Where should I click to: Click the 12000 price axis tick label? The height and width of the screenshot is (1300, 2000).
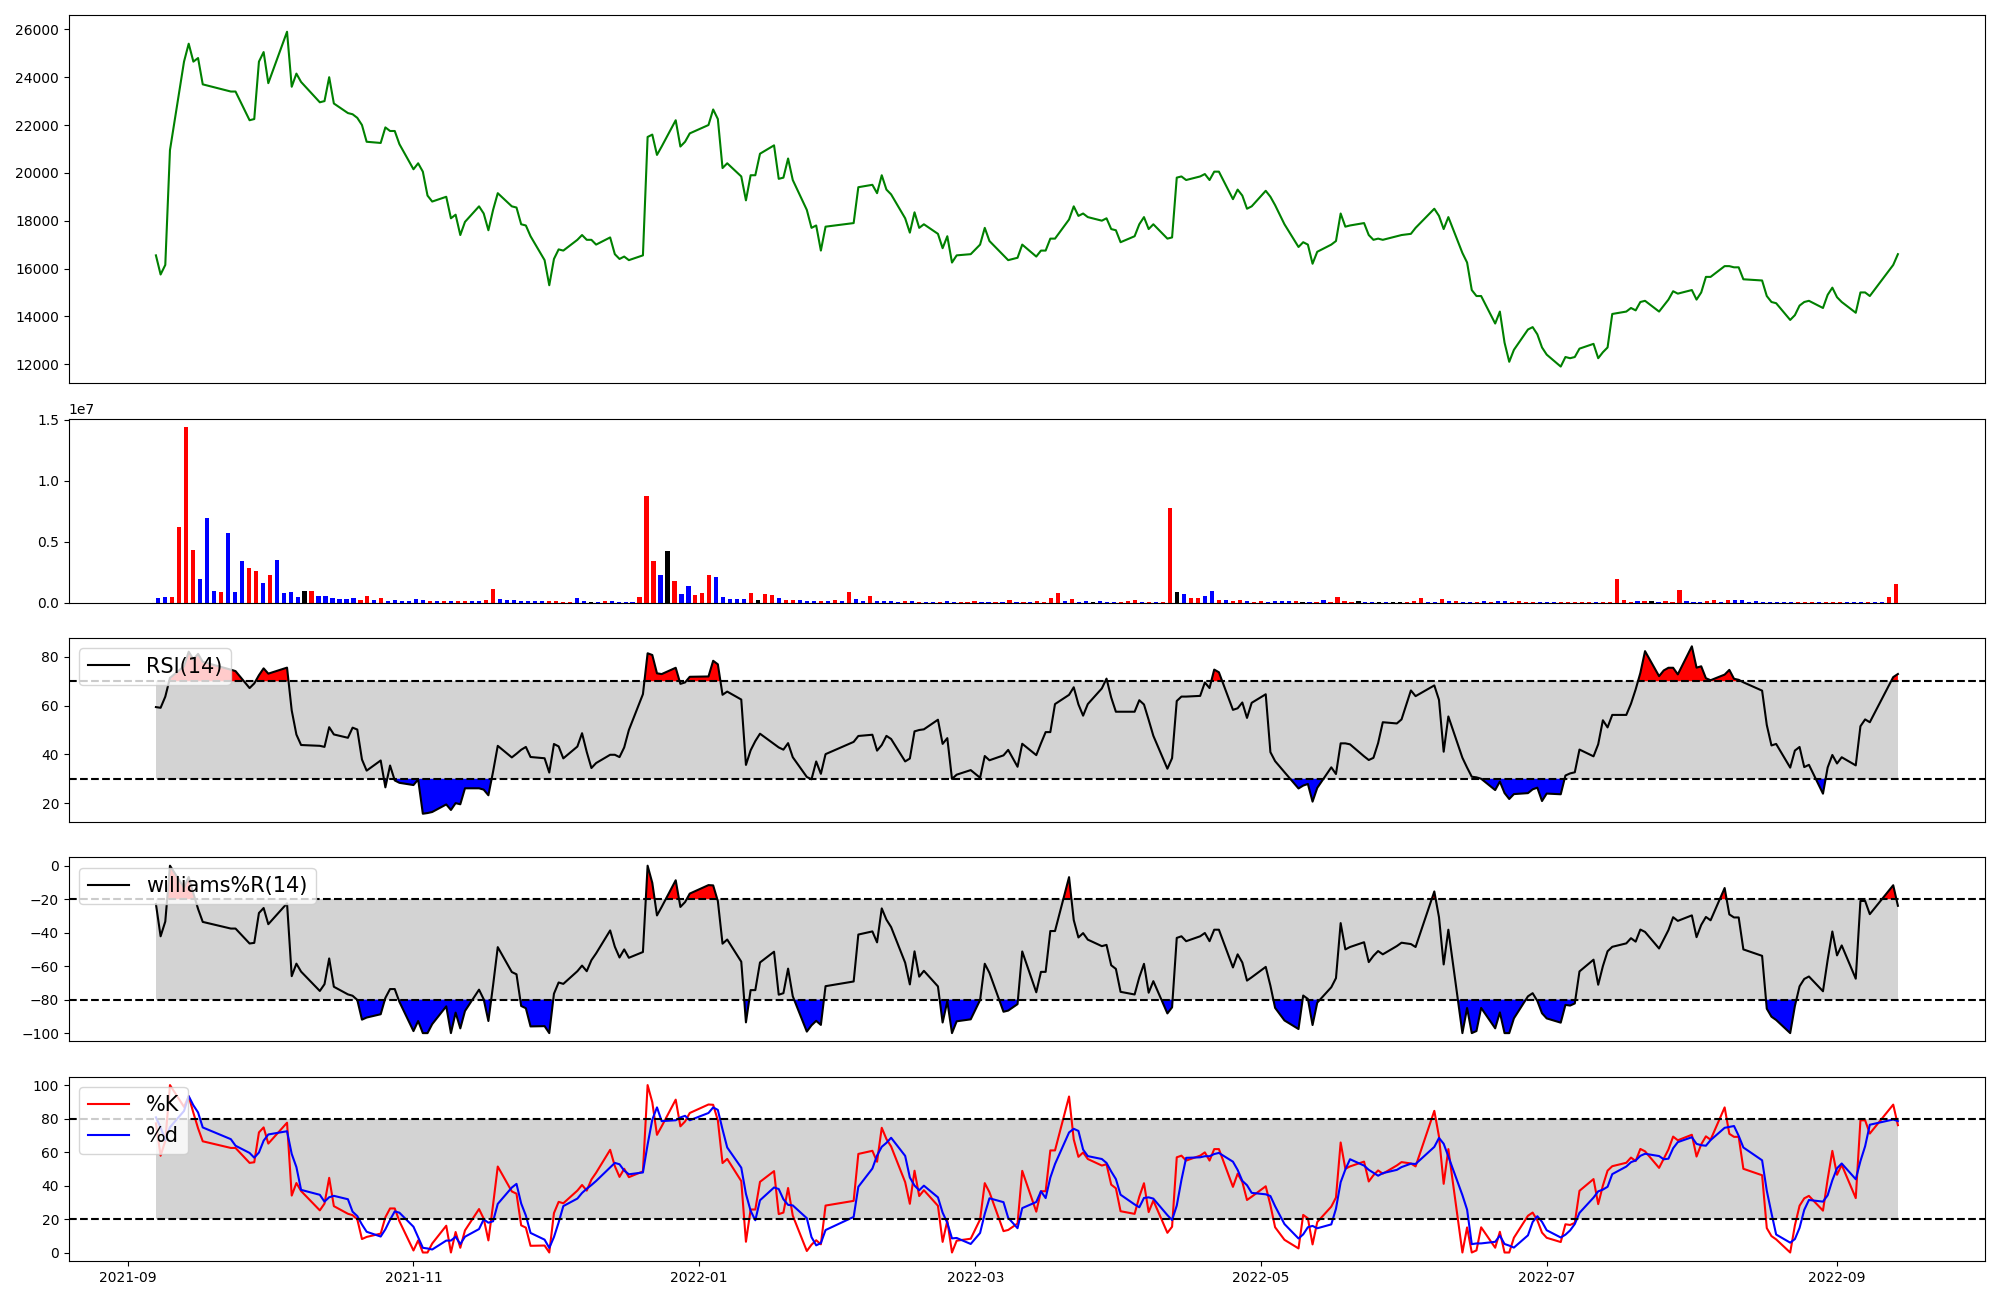click(x=37, y=365)
